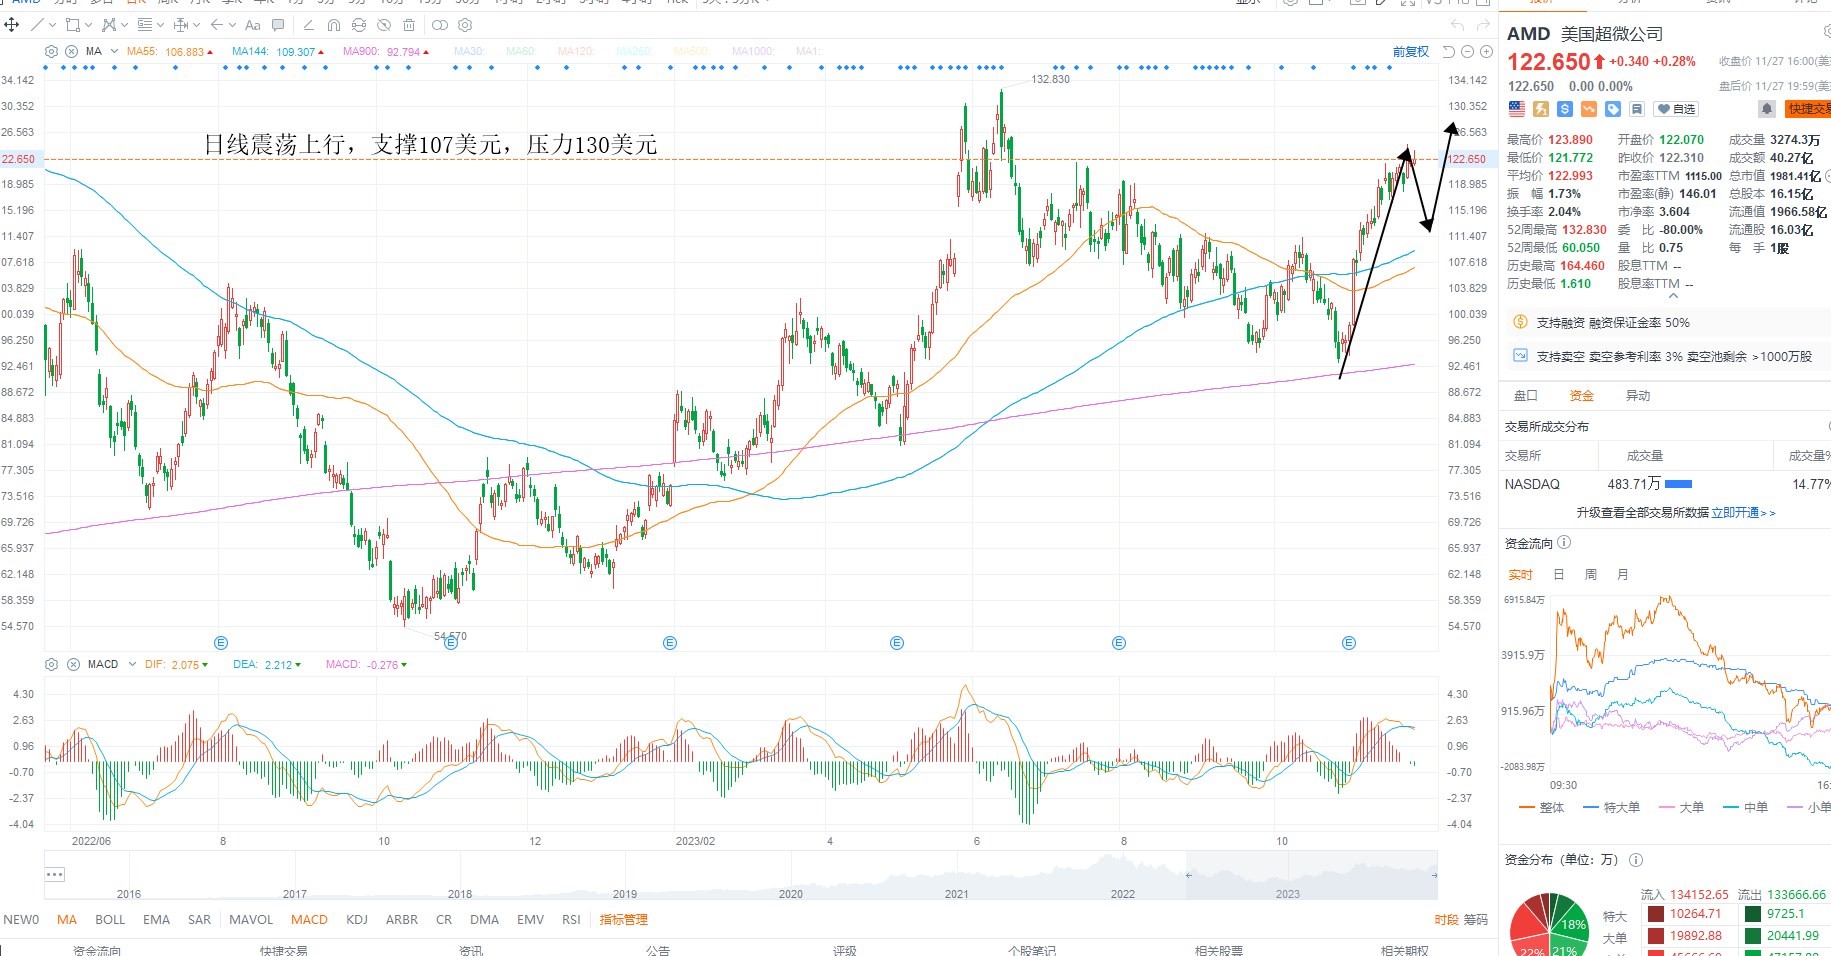
Task: Click the alert bell icon for AMD
Action: click(1767, 109)
